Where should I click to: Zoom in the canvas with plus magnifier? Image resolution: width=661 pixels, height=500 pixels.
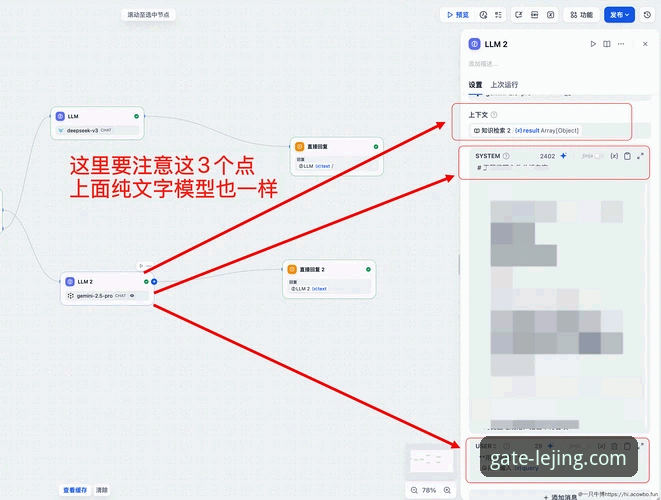coord(447,490)
